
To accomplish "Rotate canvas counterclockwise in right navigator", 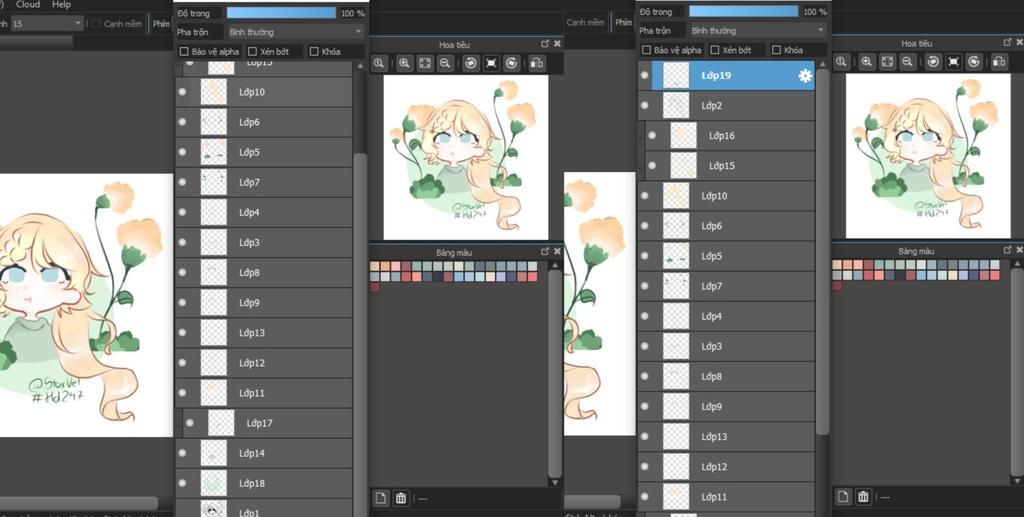I will coord(933,62).
